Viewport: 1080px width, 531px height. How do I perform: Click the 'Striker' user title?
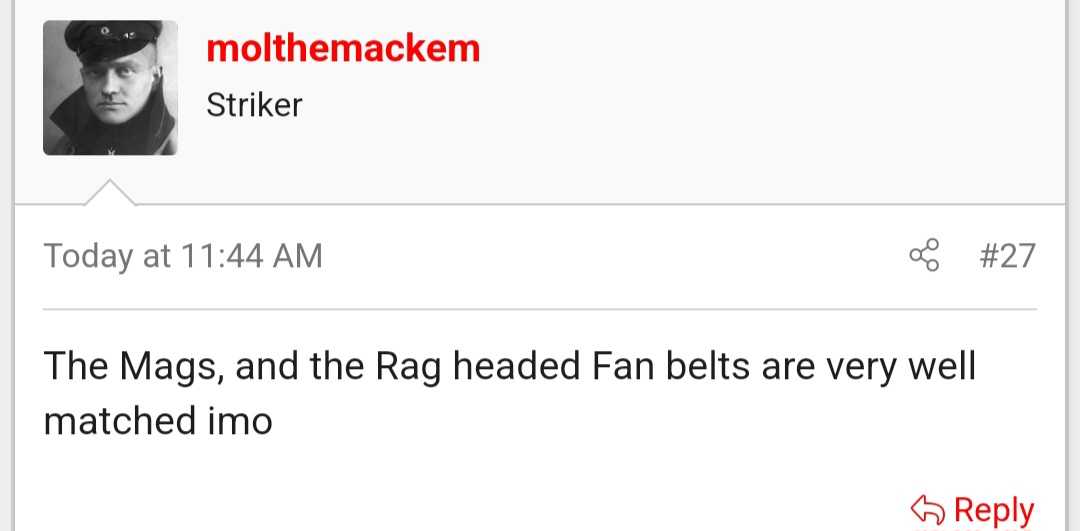(254, 105)
